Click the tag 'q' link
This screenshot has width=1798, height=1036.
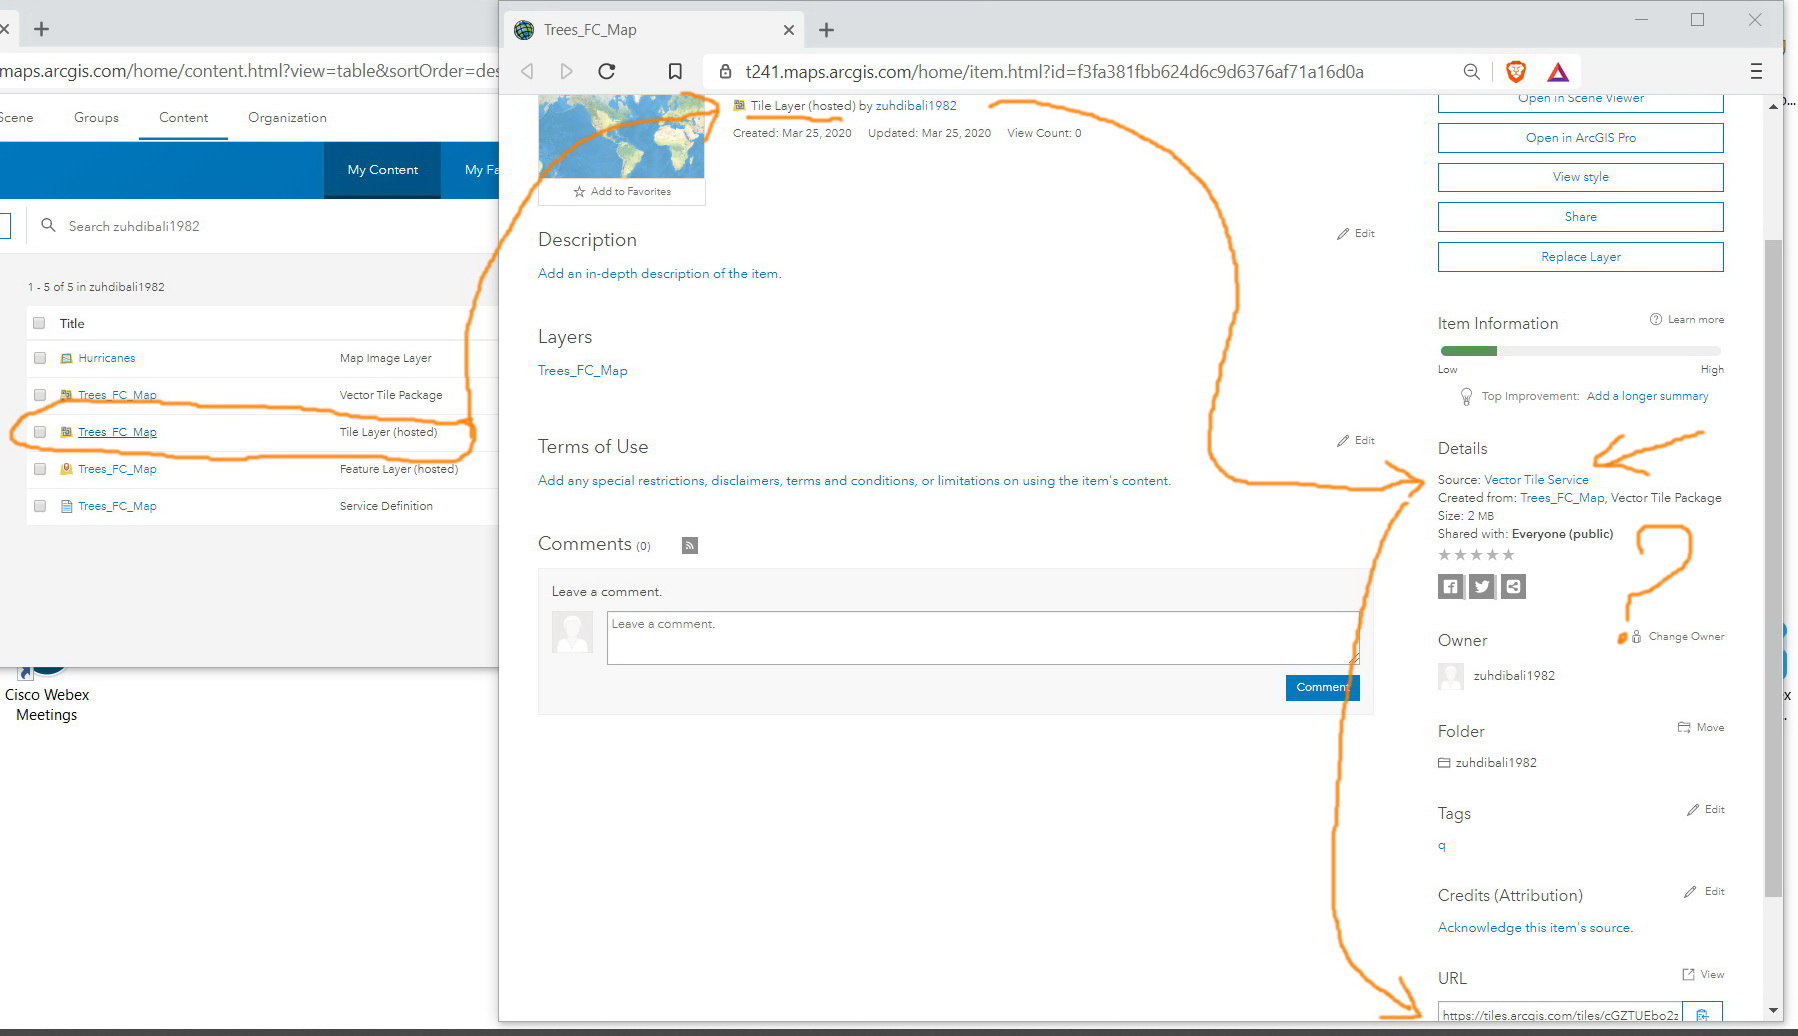tap(1442, 846)
